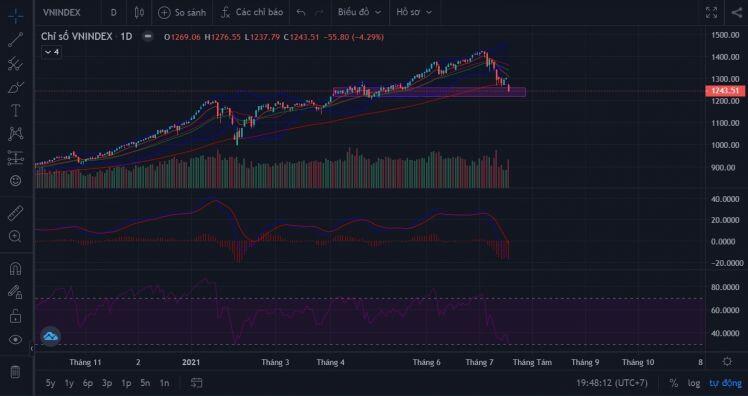Open the emoji icons tool

[x=15, y=181]
